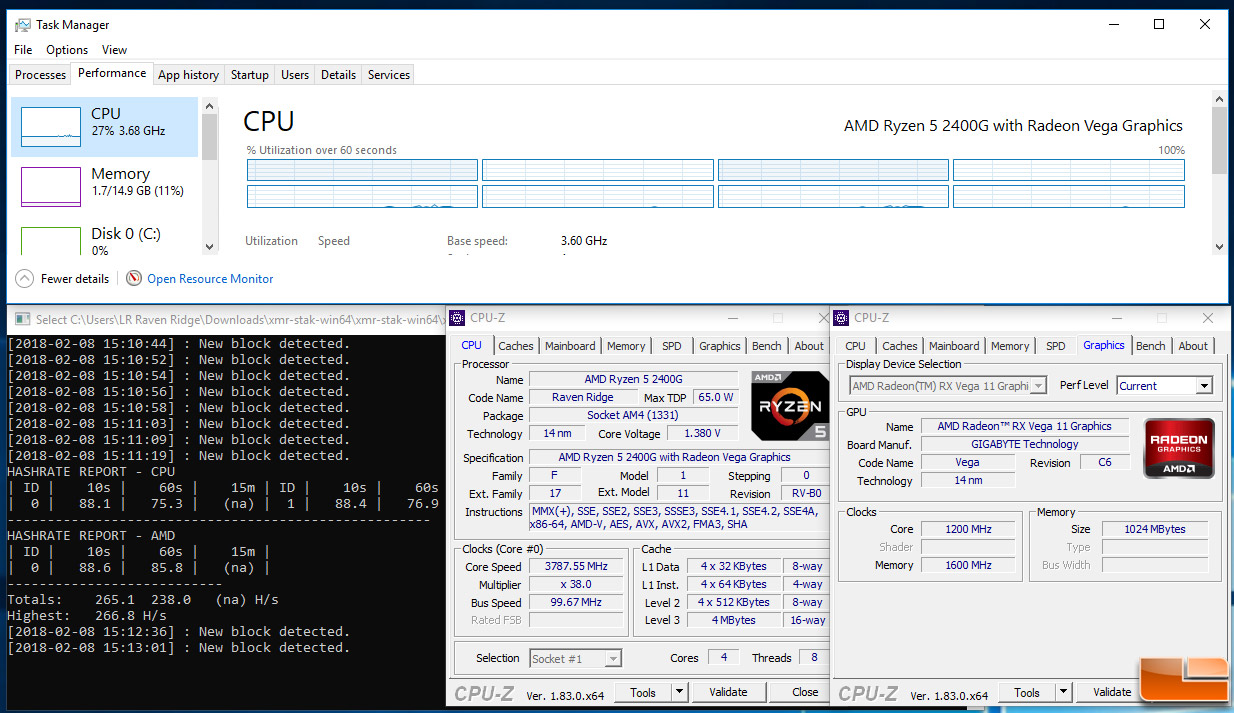This screenshot has height=713, width=1234.
Task: Click right pane scrollbar down arrow
Action: pos(1219,246)
